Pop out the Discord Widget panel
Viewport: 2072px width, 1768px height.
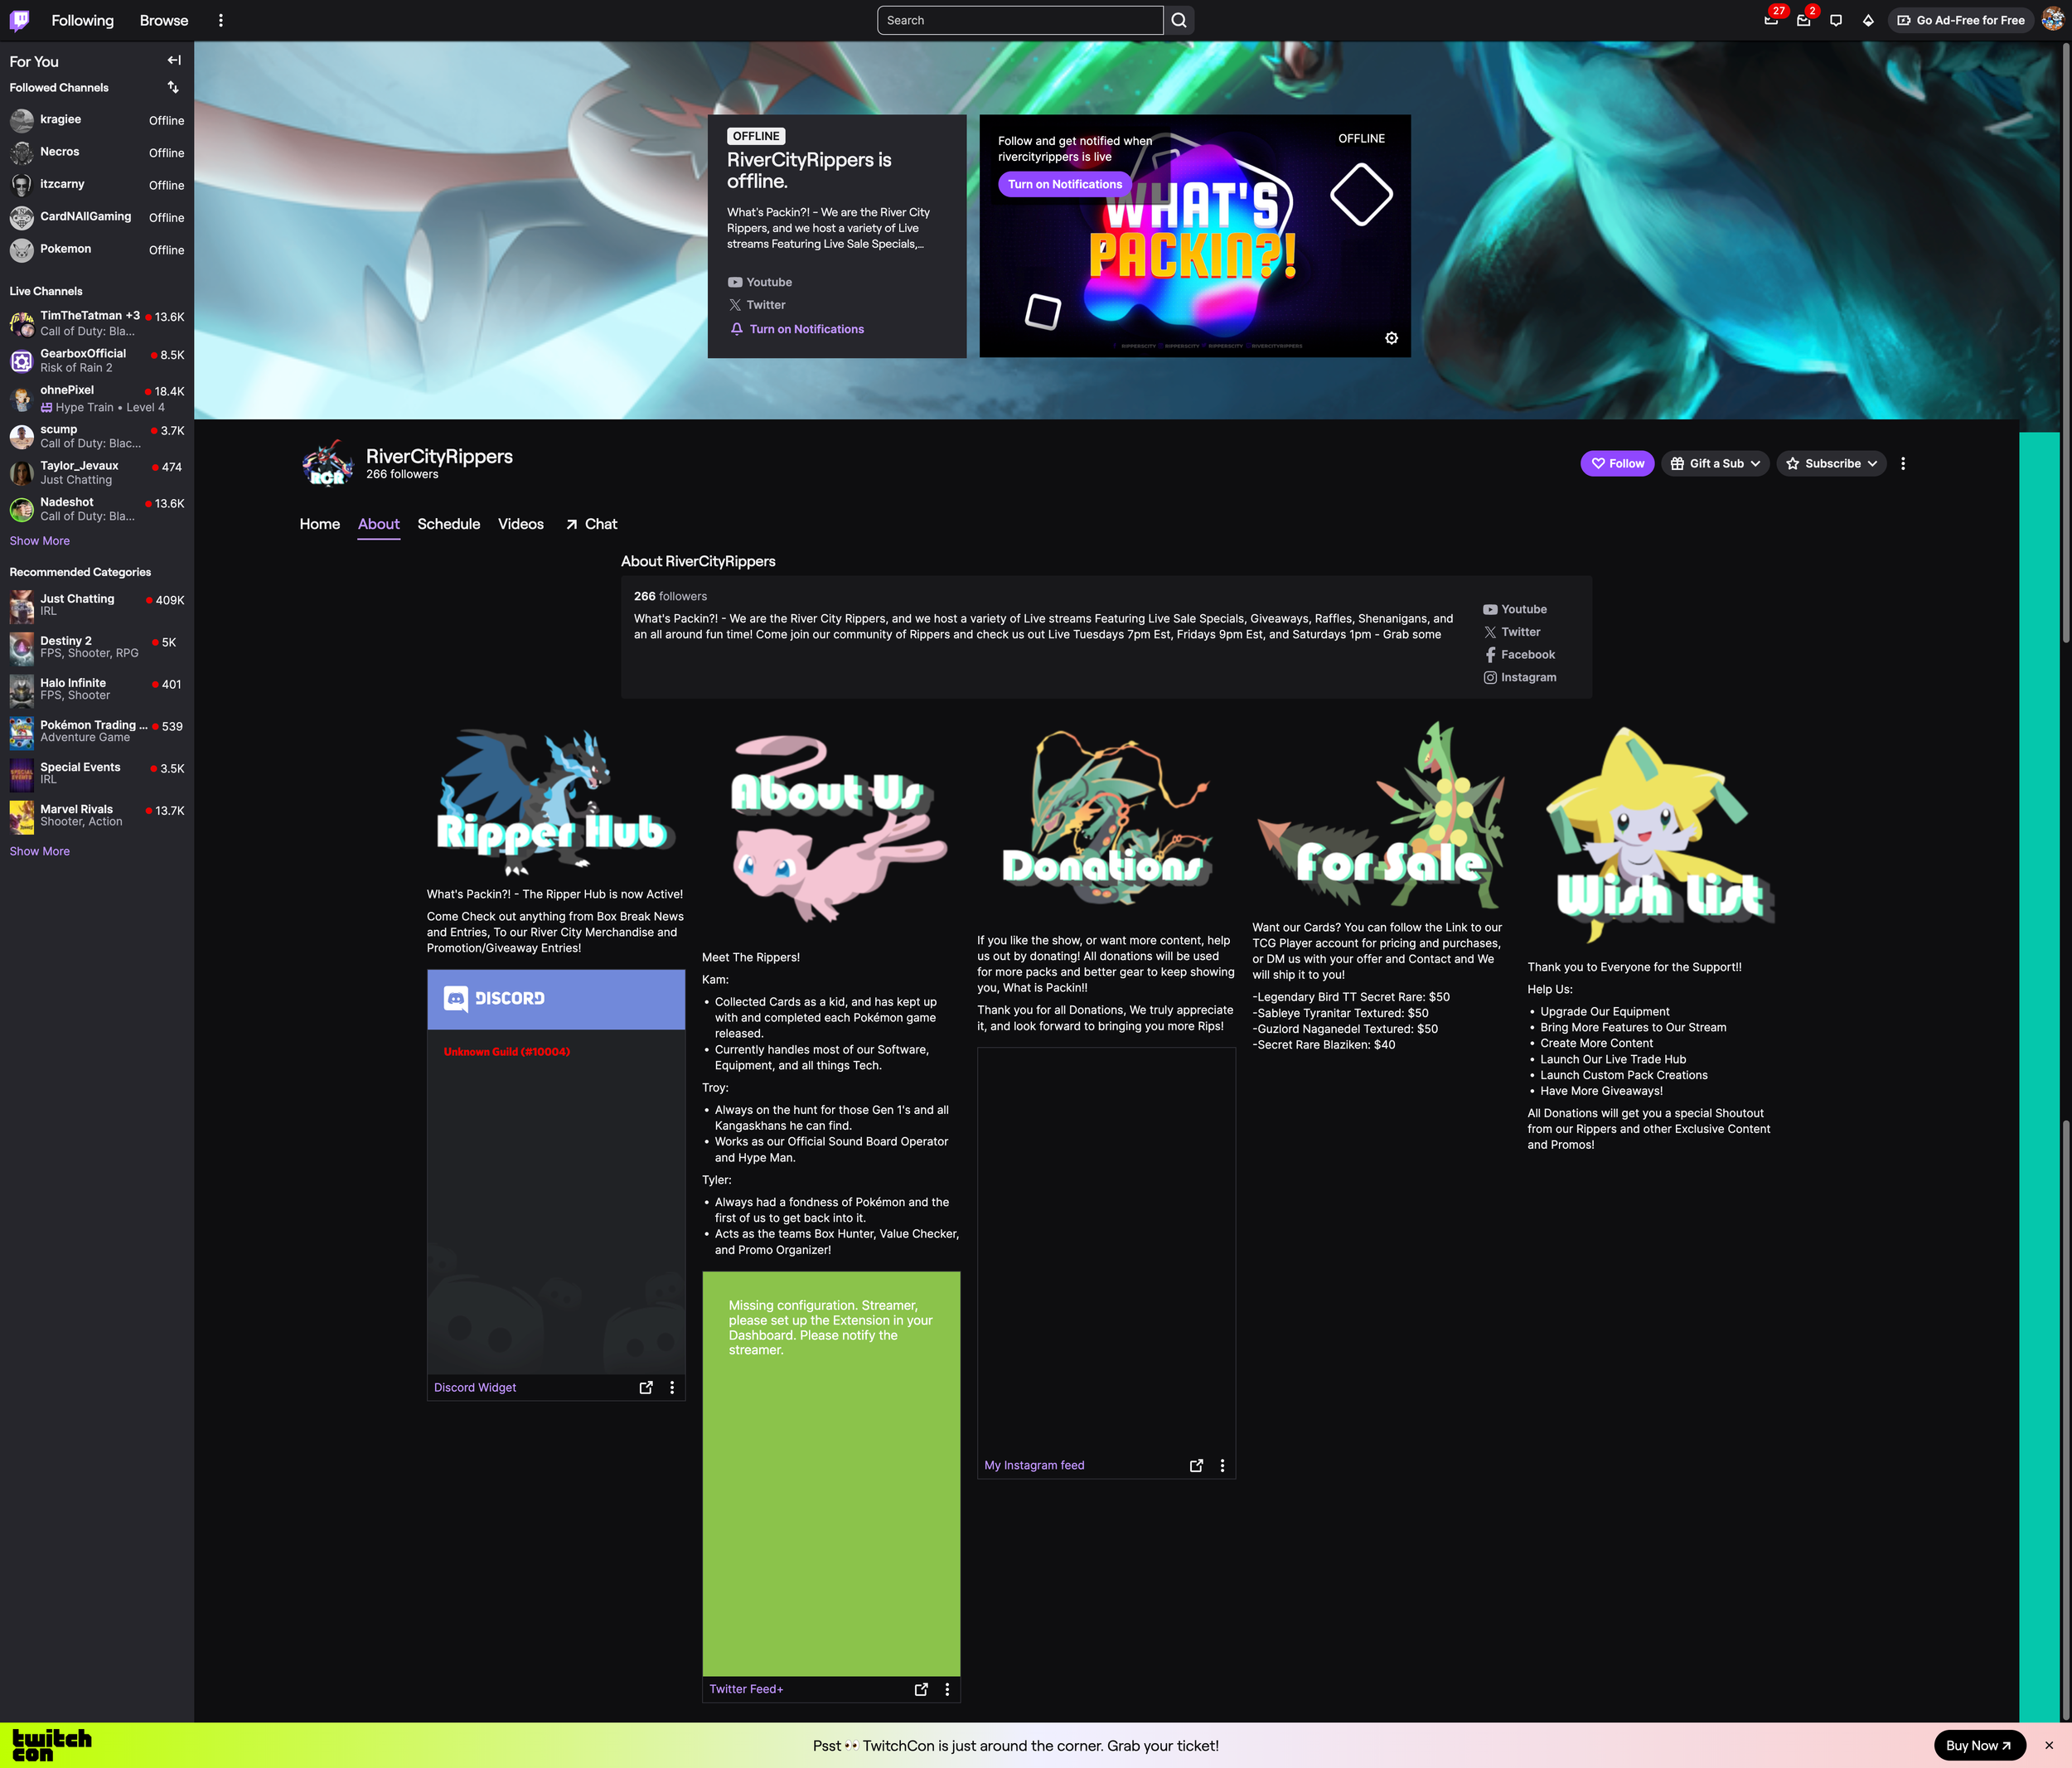(x=646, y=1387)
